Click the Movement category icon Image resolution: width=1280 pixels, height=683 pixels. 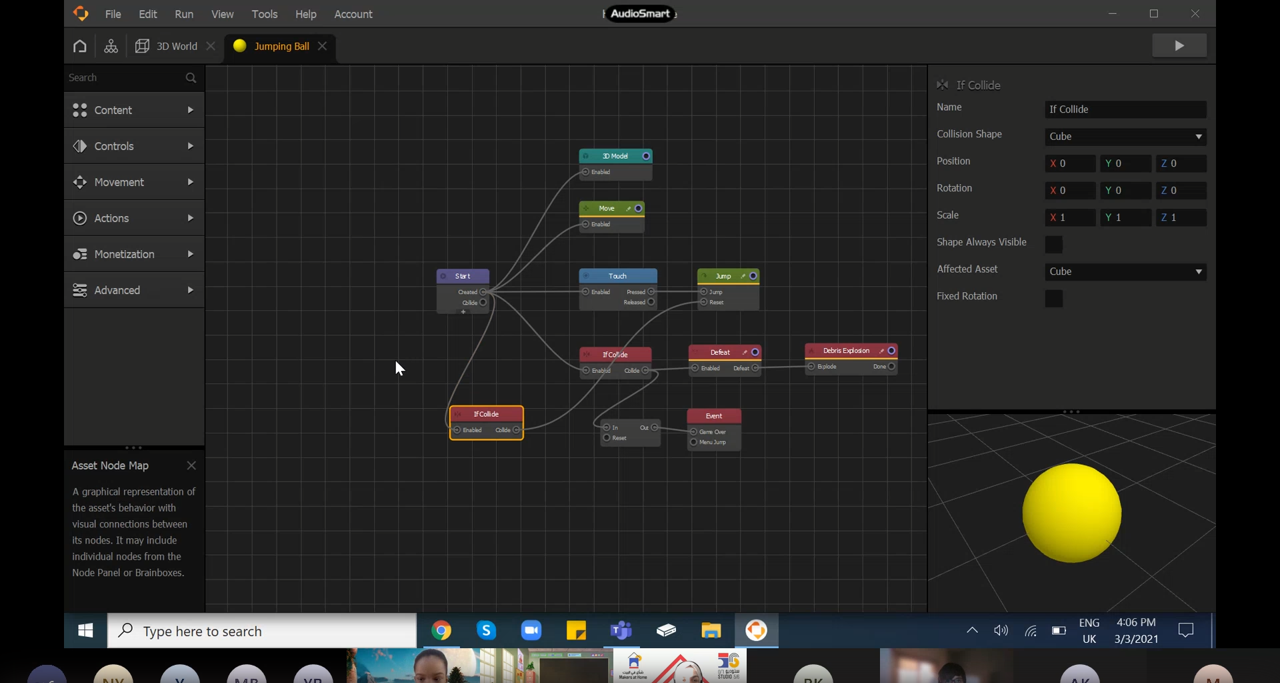click(80, 182)
